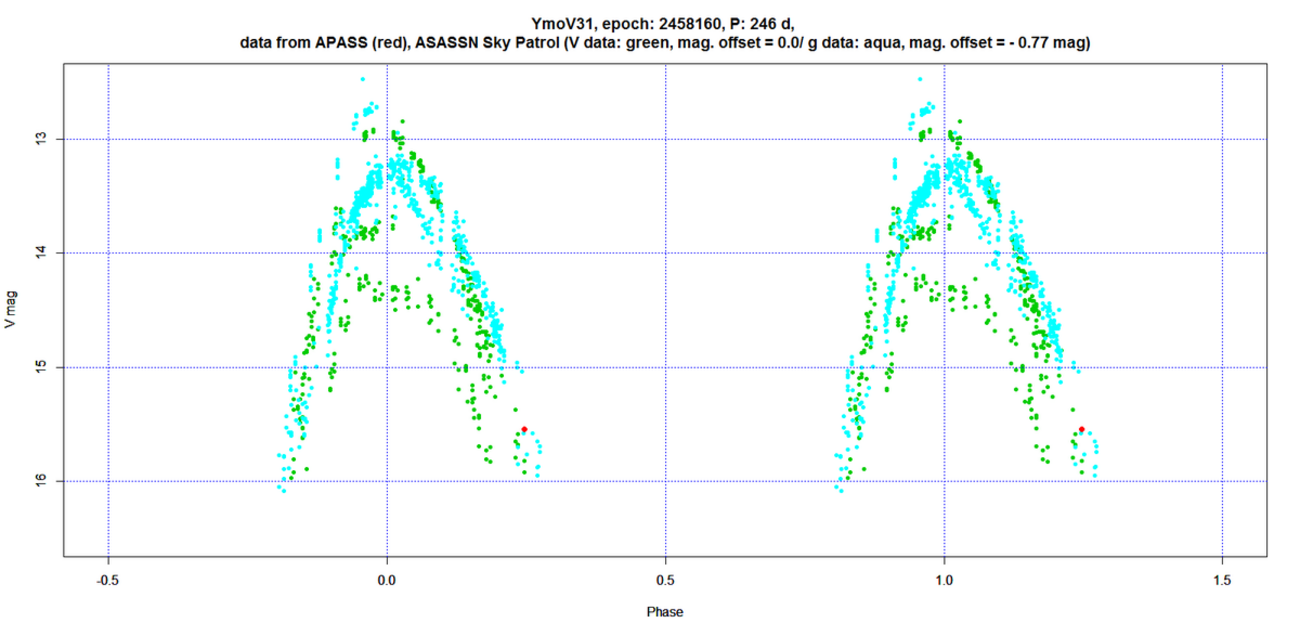Image resolution: width=1300 pixels, height=636 pixels.
Task: Click the x-axis tick label 1.0
Action: [944, 580]
